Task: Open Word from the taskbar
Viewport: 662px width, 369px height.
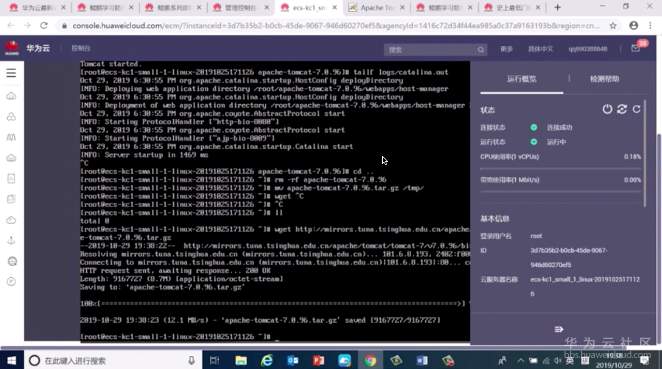Action: (422, 361)
